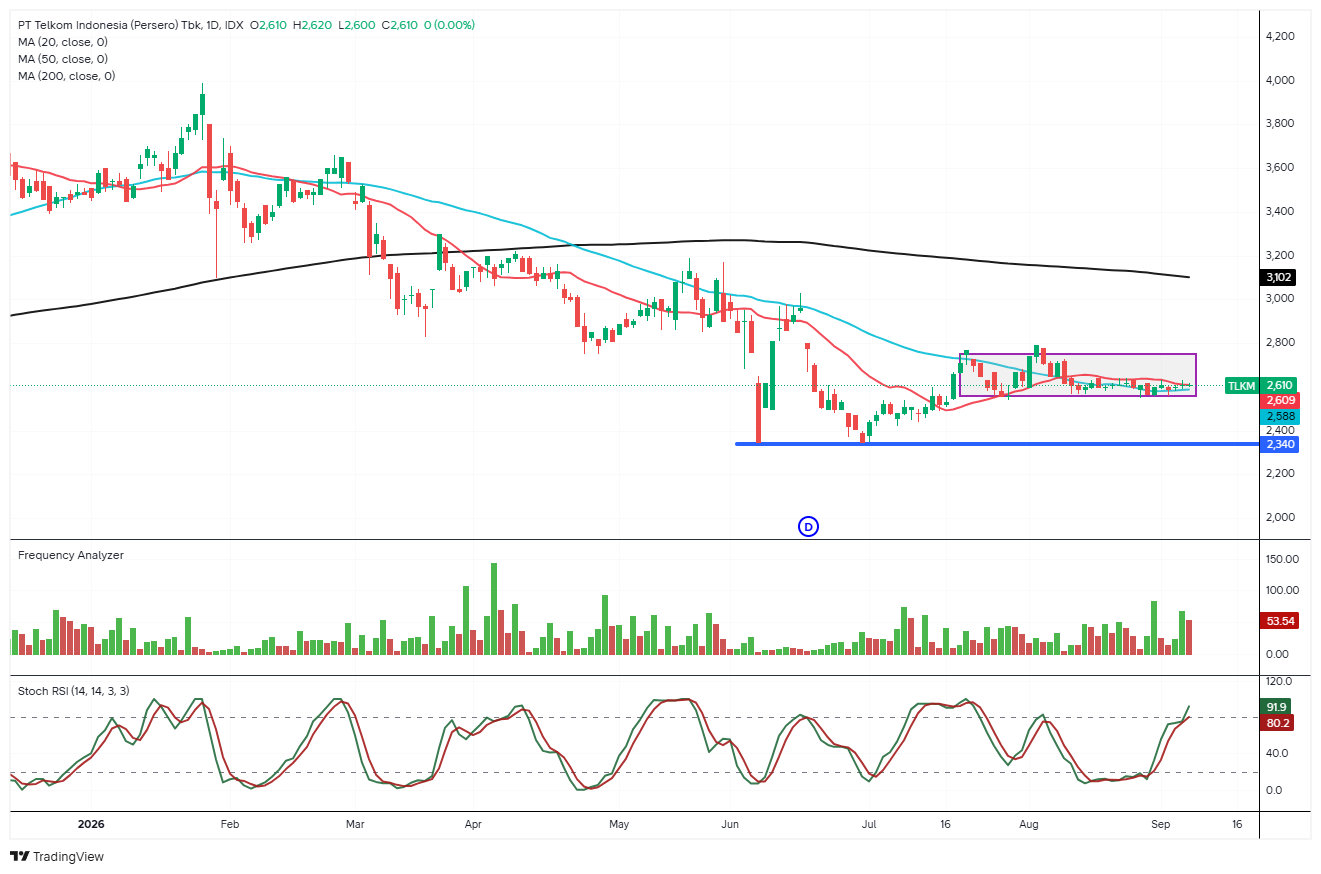The image size is (1321, 874).
Task: Click the cyan 2,588 MA value label
Action: pos(1279,416)
